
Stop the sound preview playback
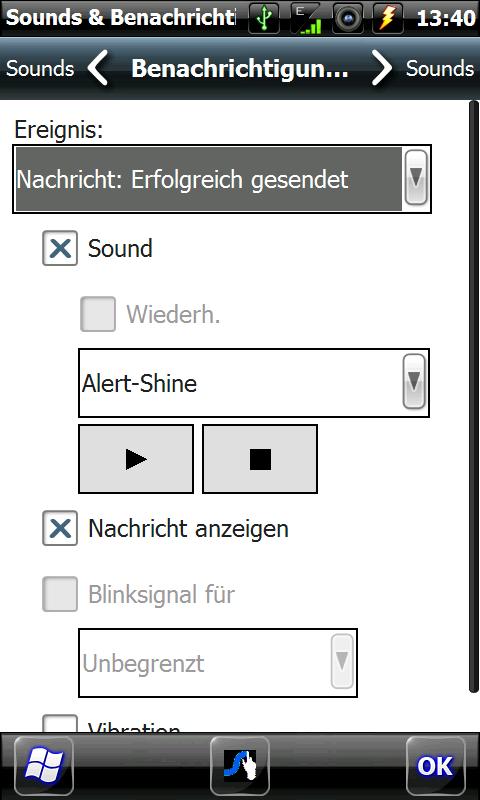[260, 459]
